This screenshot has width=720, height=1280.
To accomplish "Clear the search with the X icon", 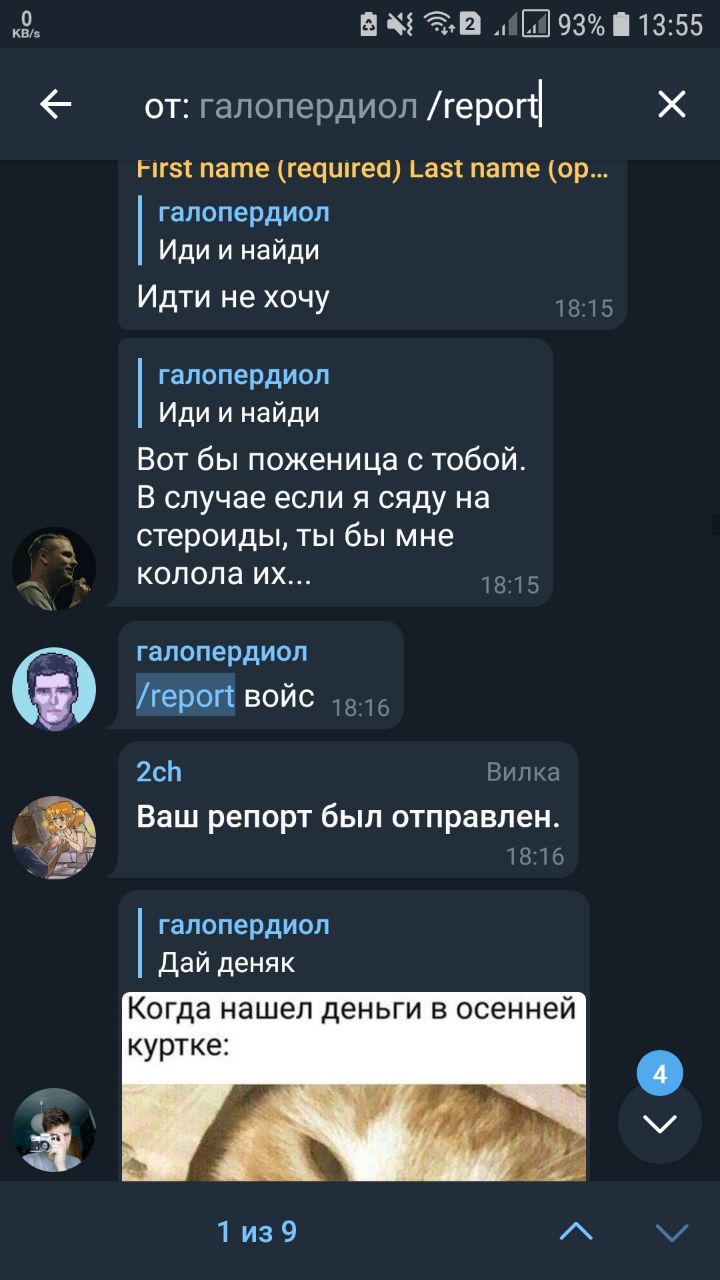I will [671, 104].
